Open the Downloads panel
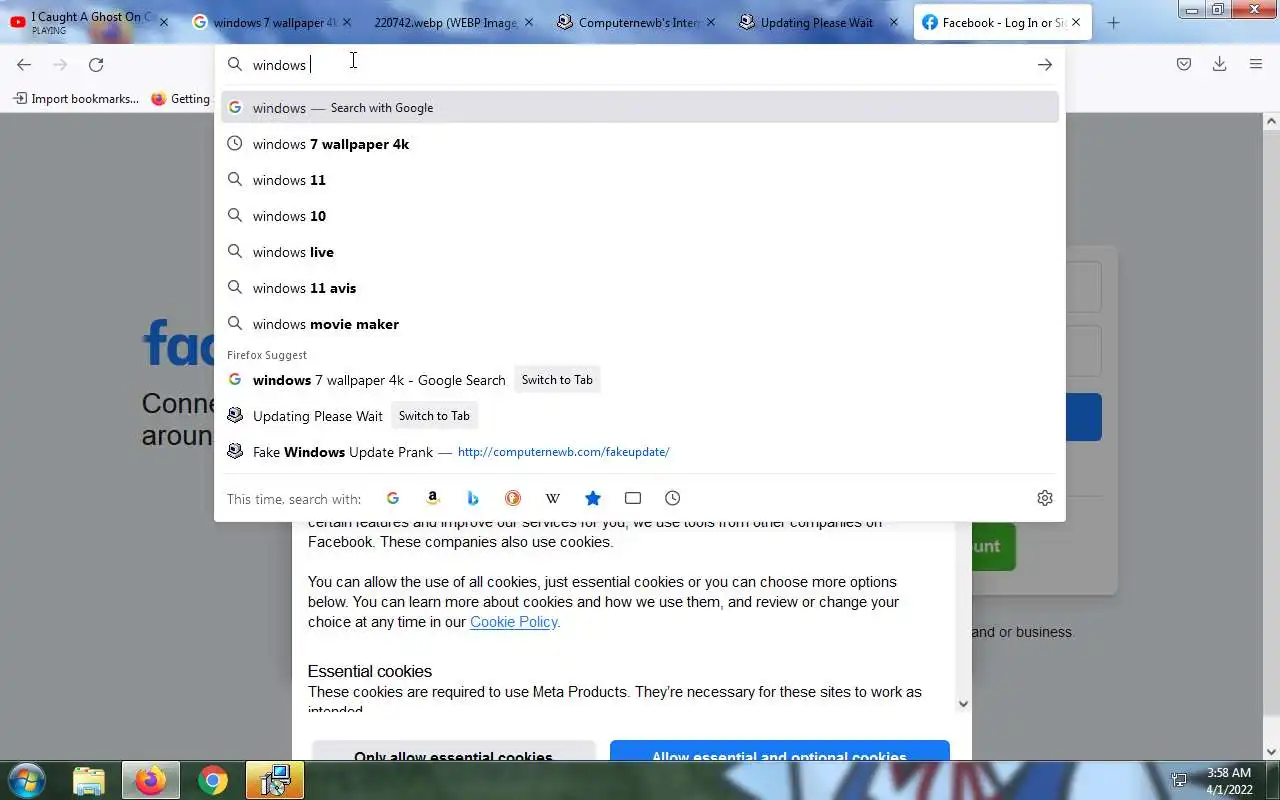This screenshot has width=1280, height=800. [x=1219, y=65]
